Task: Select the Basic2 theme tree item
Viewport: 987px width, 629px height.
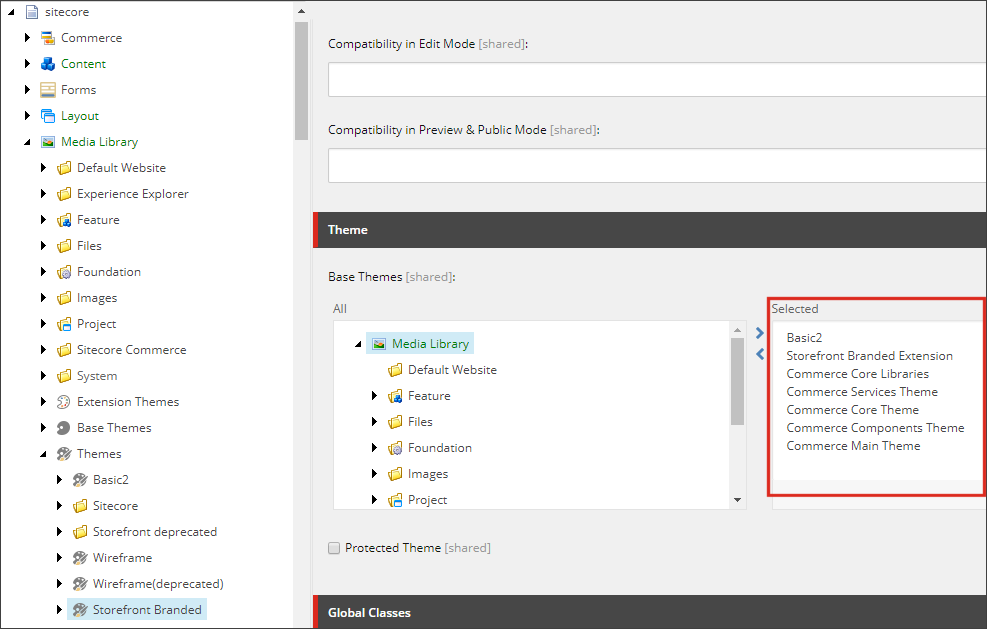Action: coord(111,480)
